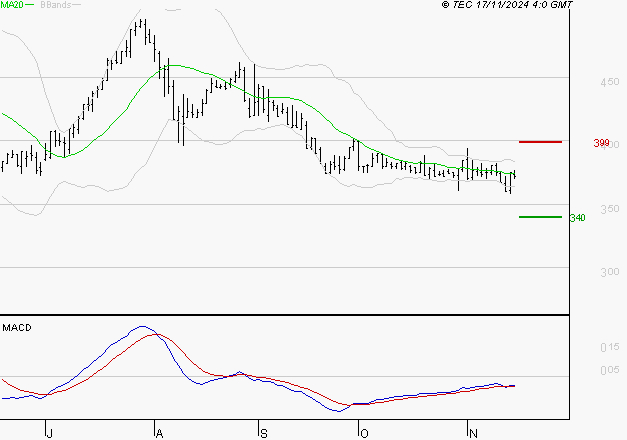
Task: Click the green support line marker
Action: (540, 217)
